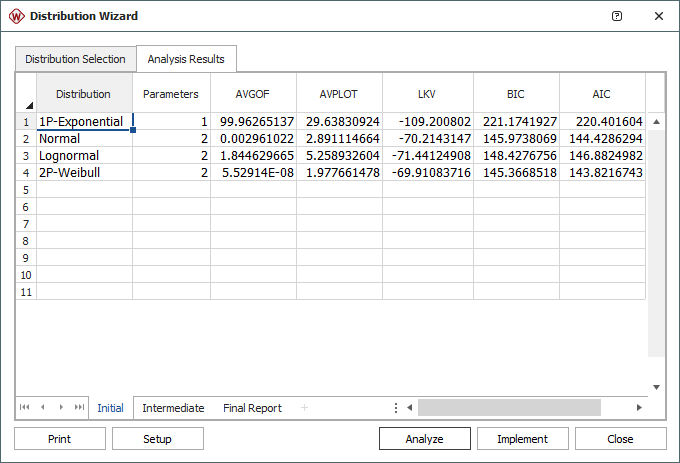Open the Setup button
The width and height of the screenshot is (680, 463).
pos(158,439)
